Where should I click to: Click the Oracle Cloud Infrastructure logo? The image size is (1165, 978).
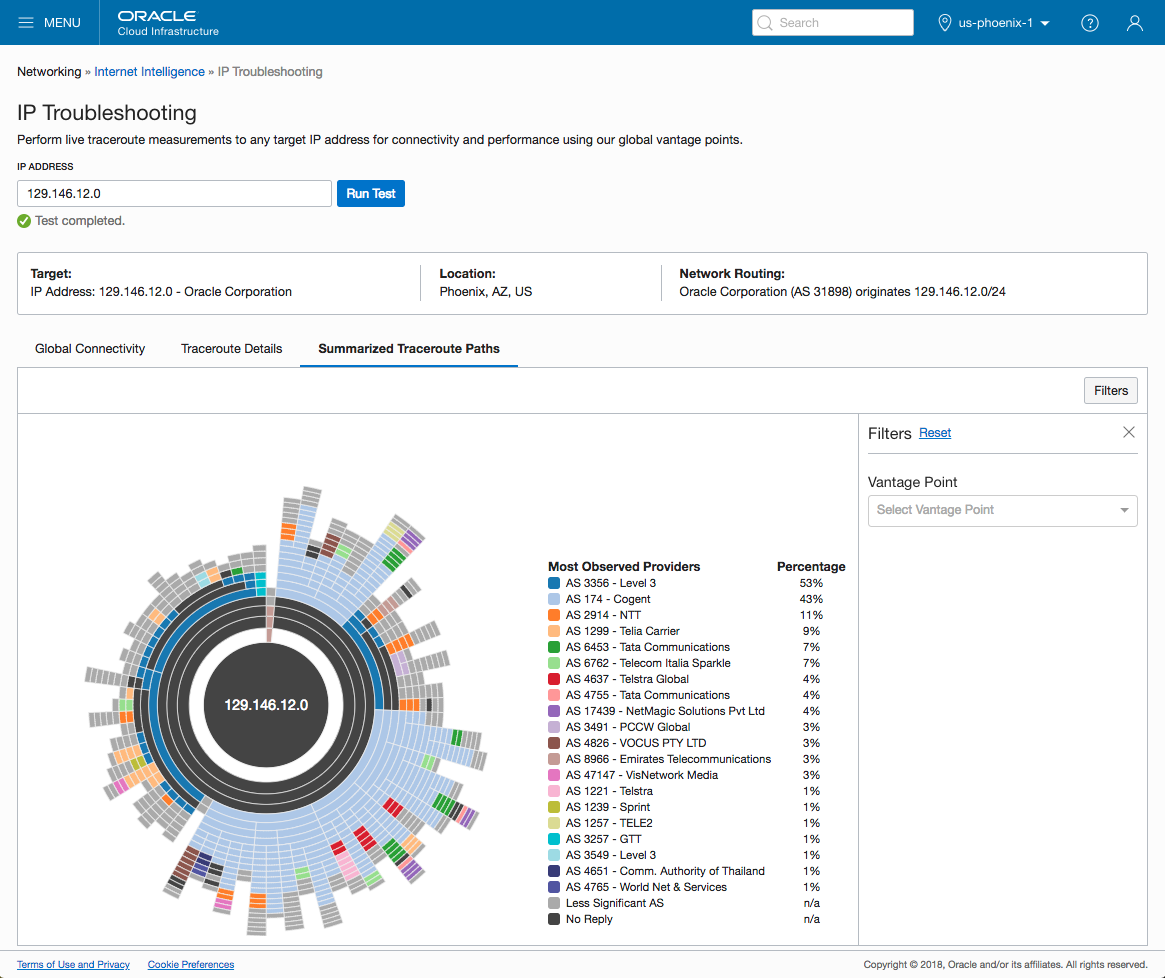167,23
